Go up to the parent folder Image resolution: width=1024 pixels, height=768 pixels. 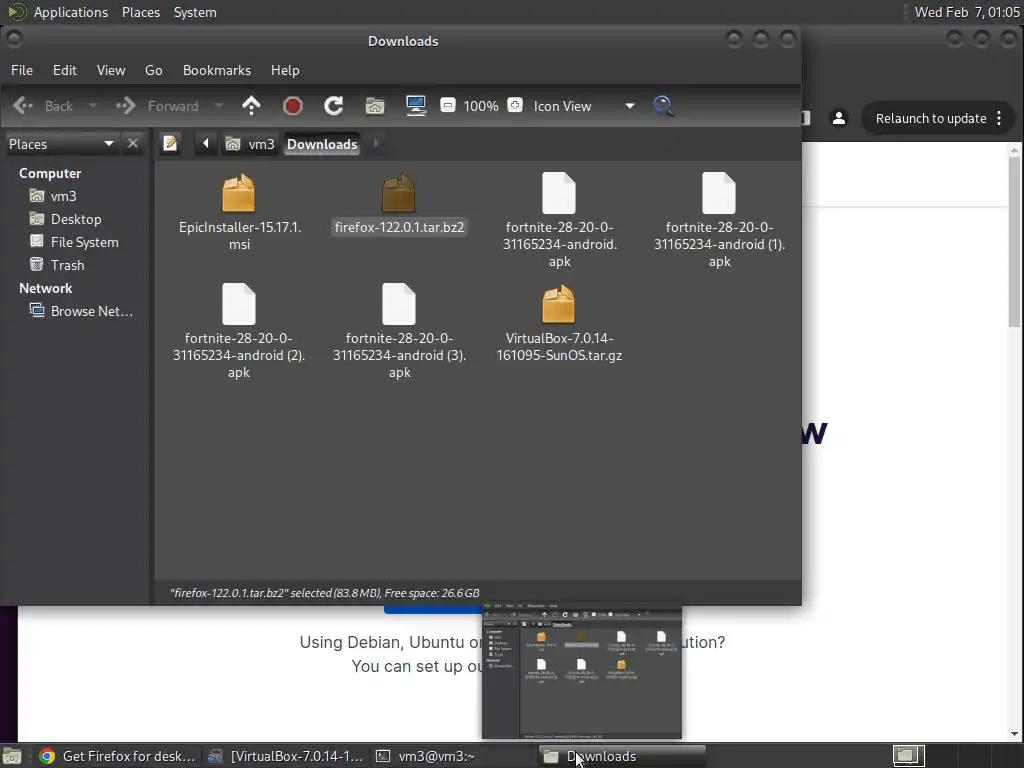pyautogui.click(x=251, y=106)
